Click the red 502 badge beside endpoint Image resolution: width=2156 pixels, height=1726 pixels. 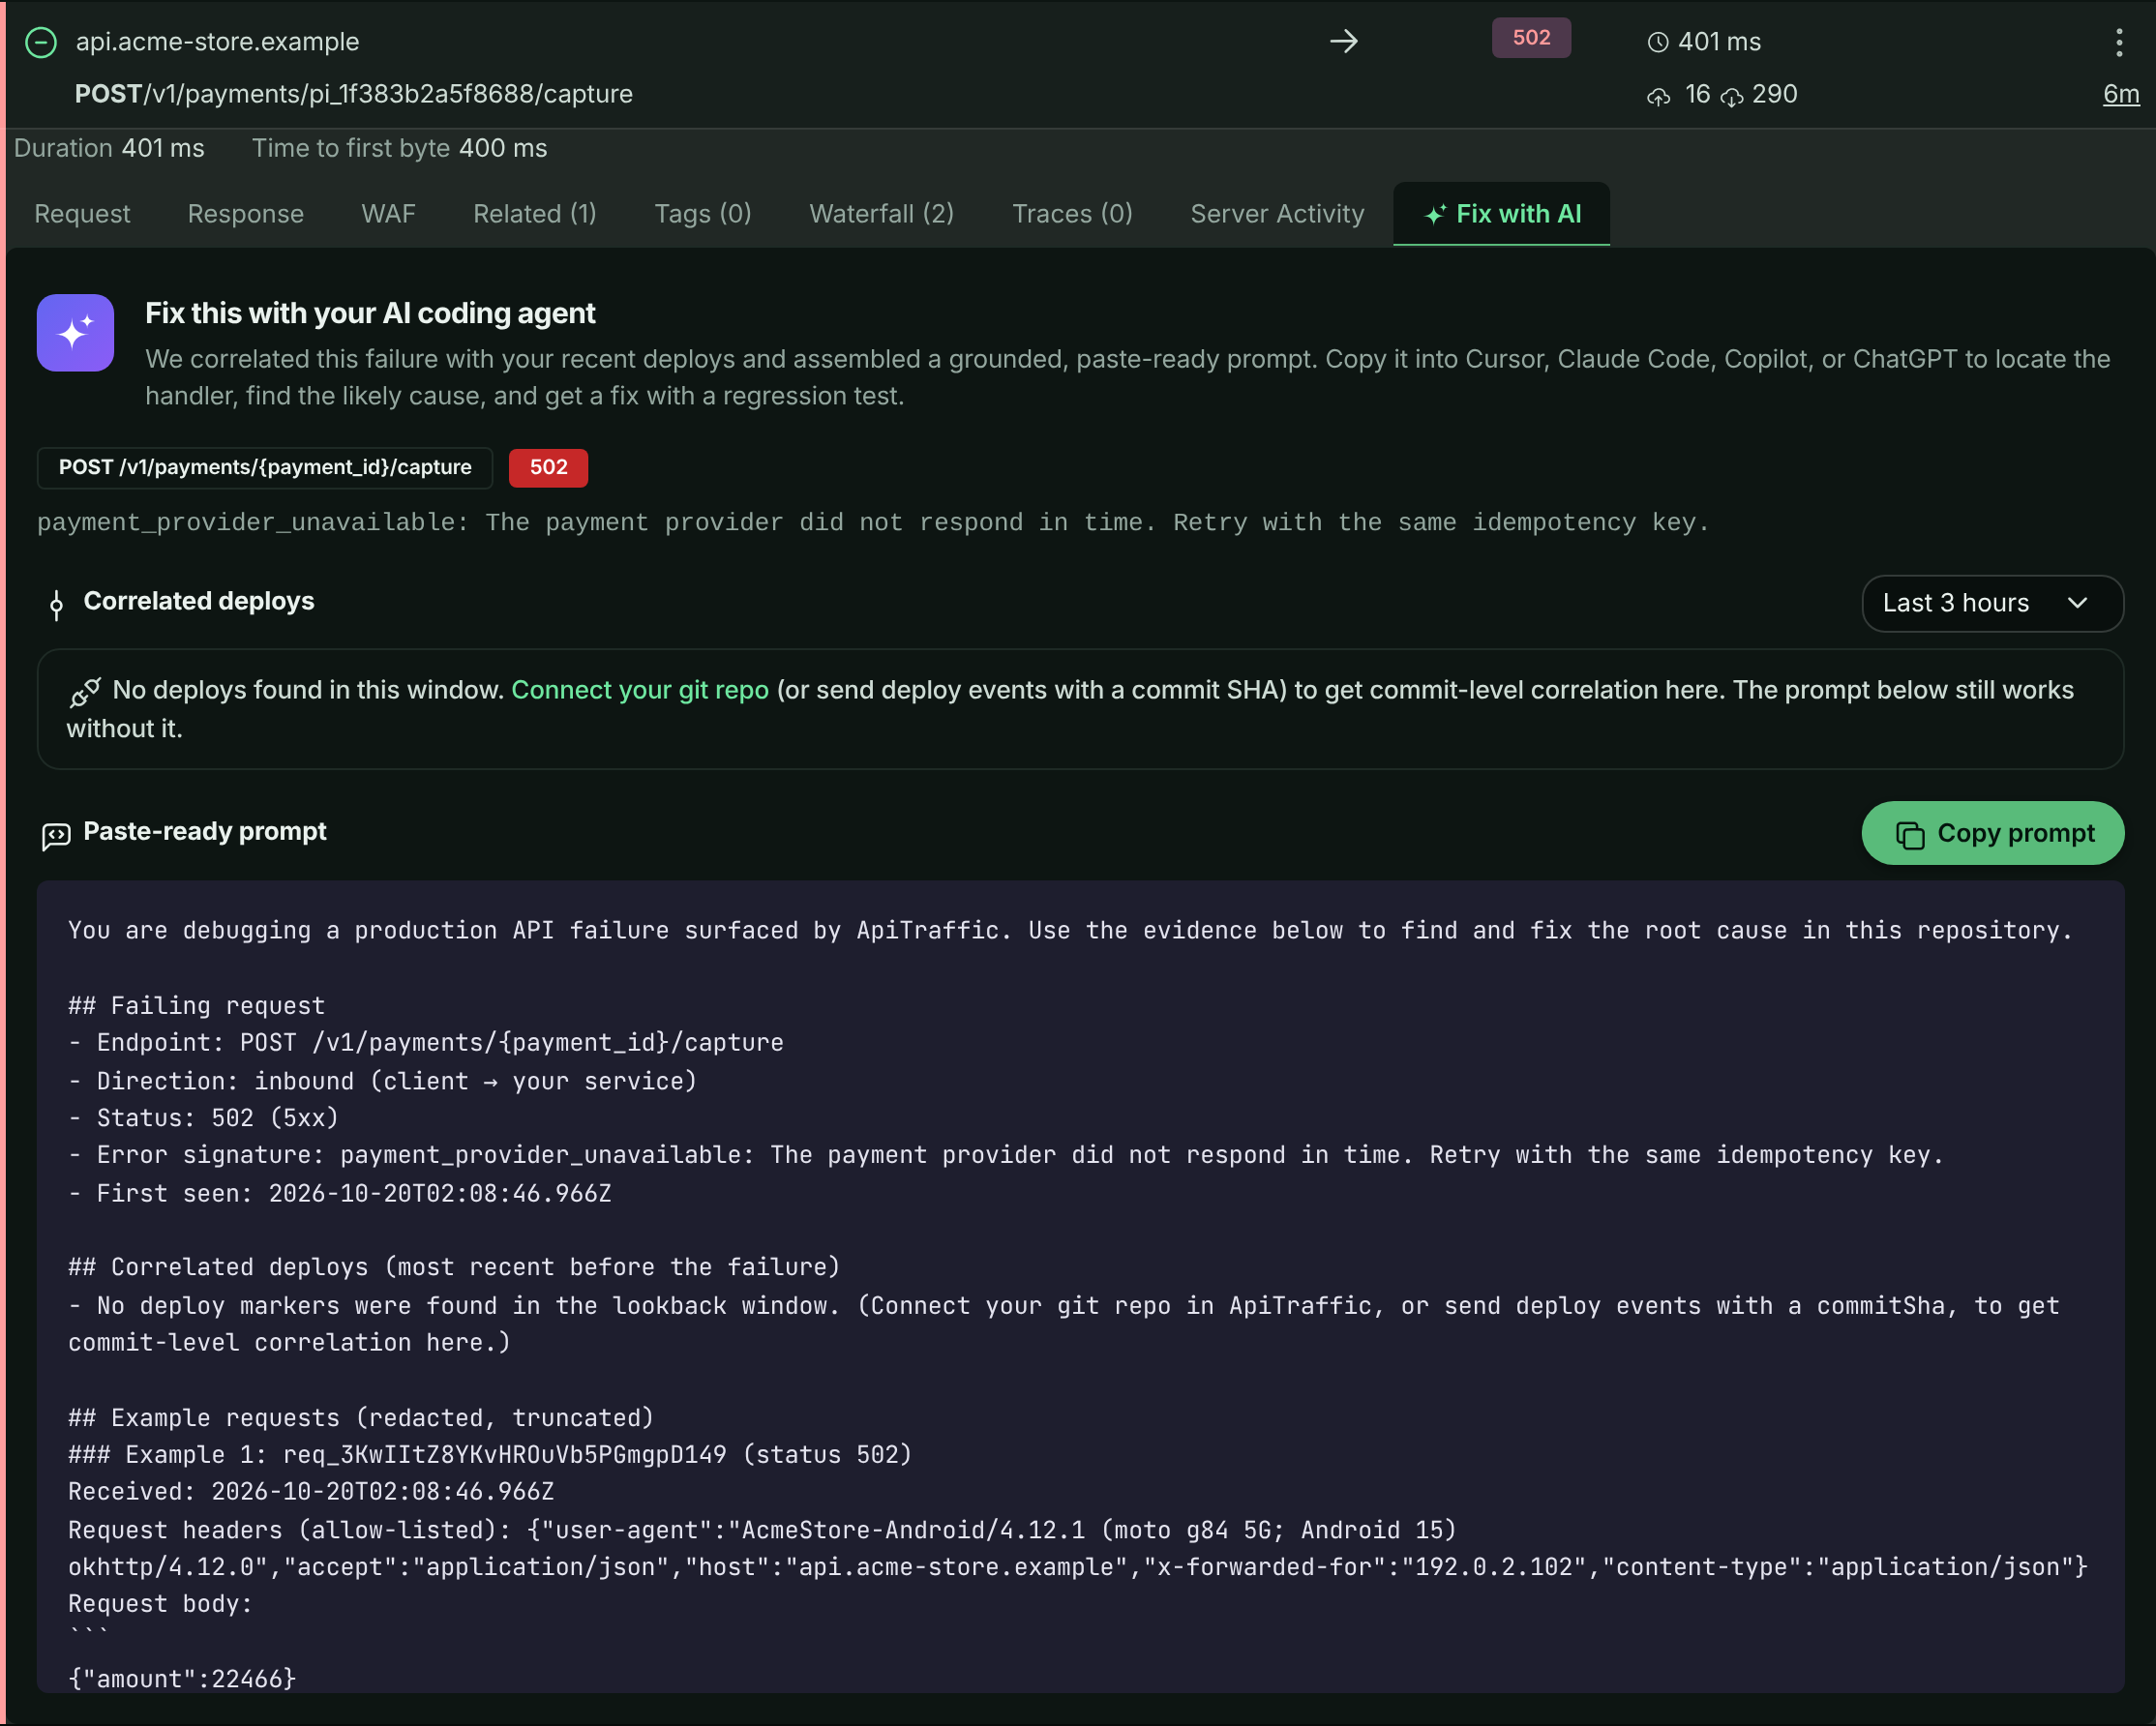pyautogui.click(x=548, y=468)
